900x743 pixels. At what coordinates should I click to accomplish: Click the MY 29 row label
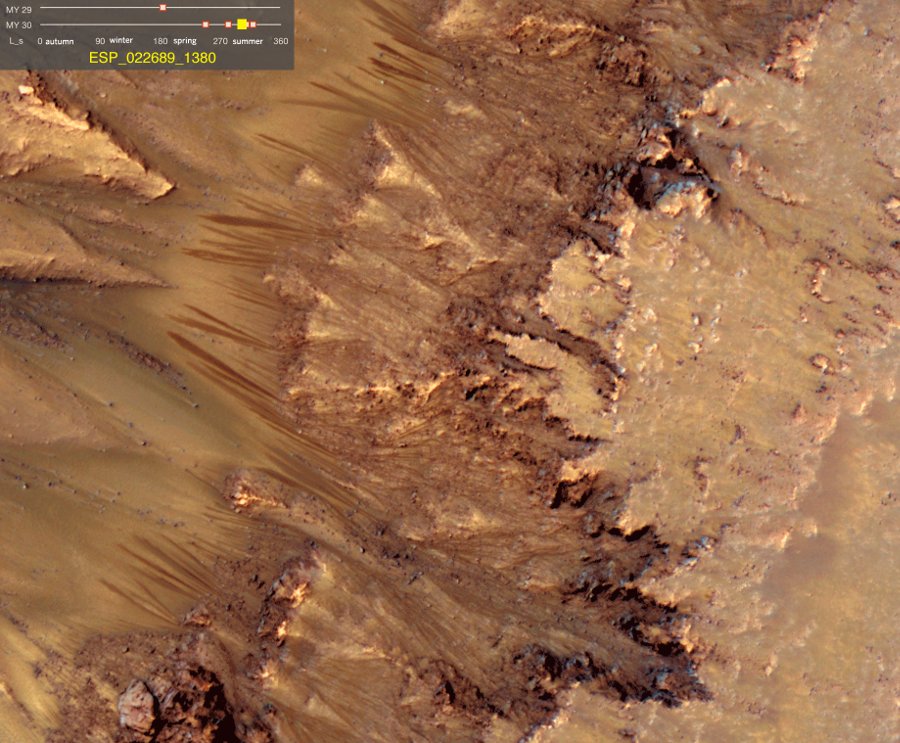[18, 9]
